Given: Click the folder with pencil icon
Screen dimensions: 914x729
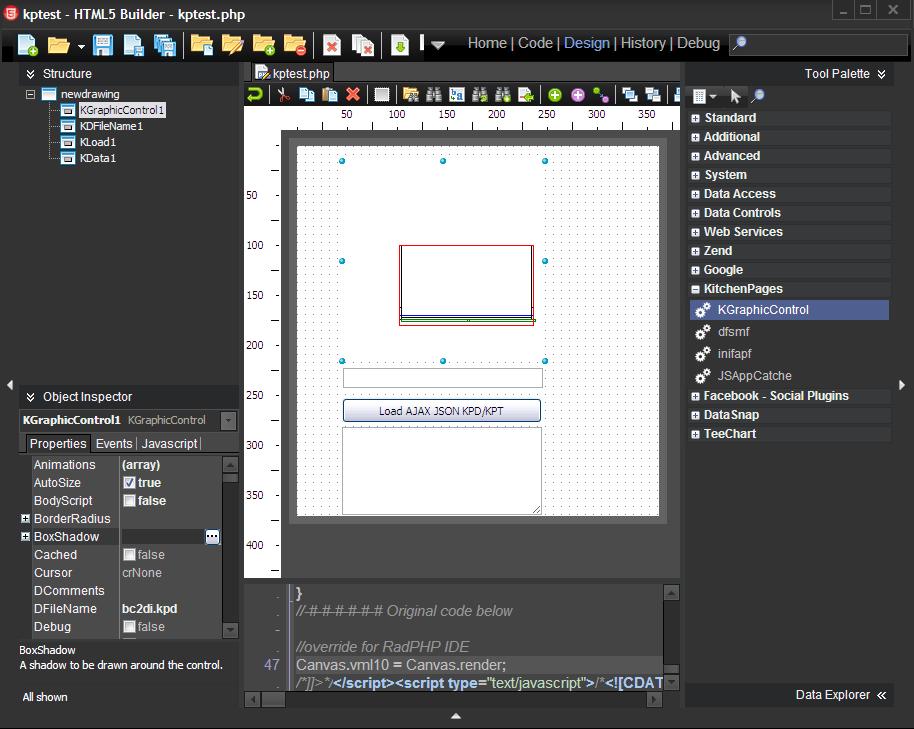Looking at the screenshot, I should click(x=232, y=45).
